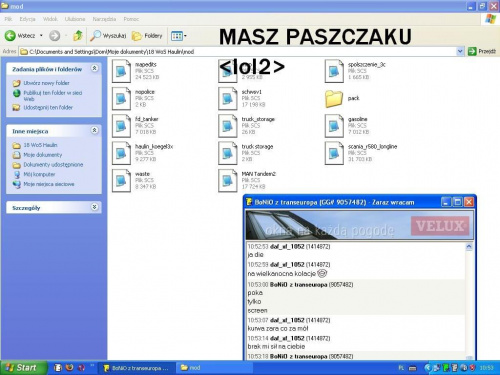The width and height of the screenshot is (500, 375).
Task: Click the Wstecz back arrow icon
Action: click(x=10, y=36)
